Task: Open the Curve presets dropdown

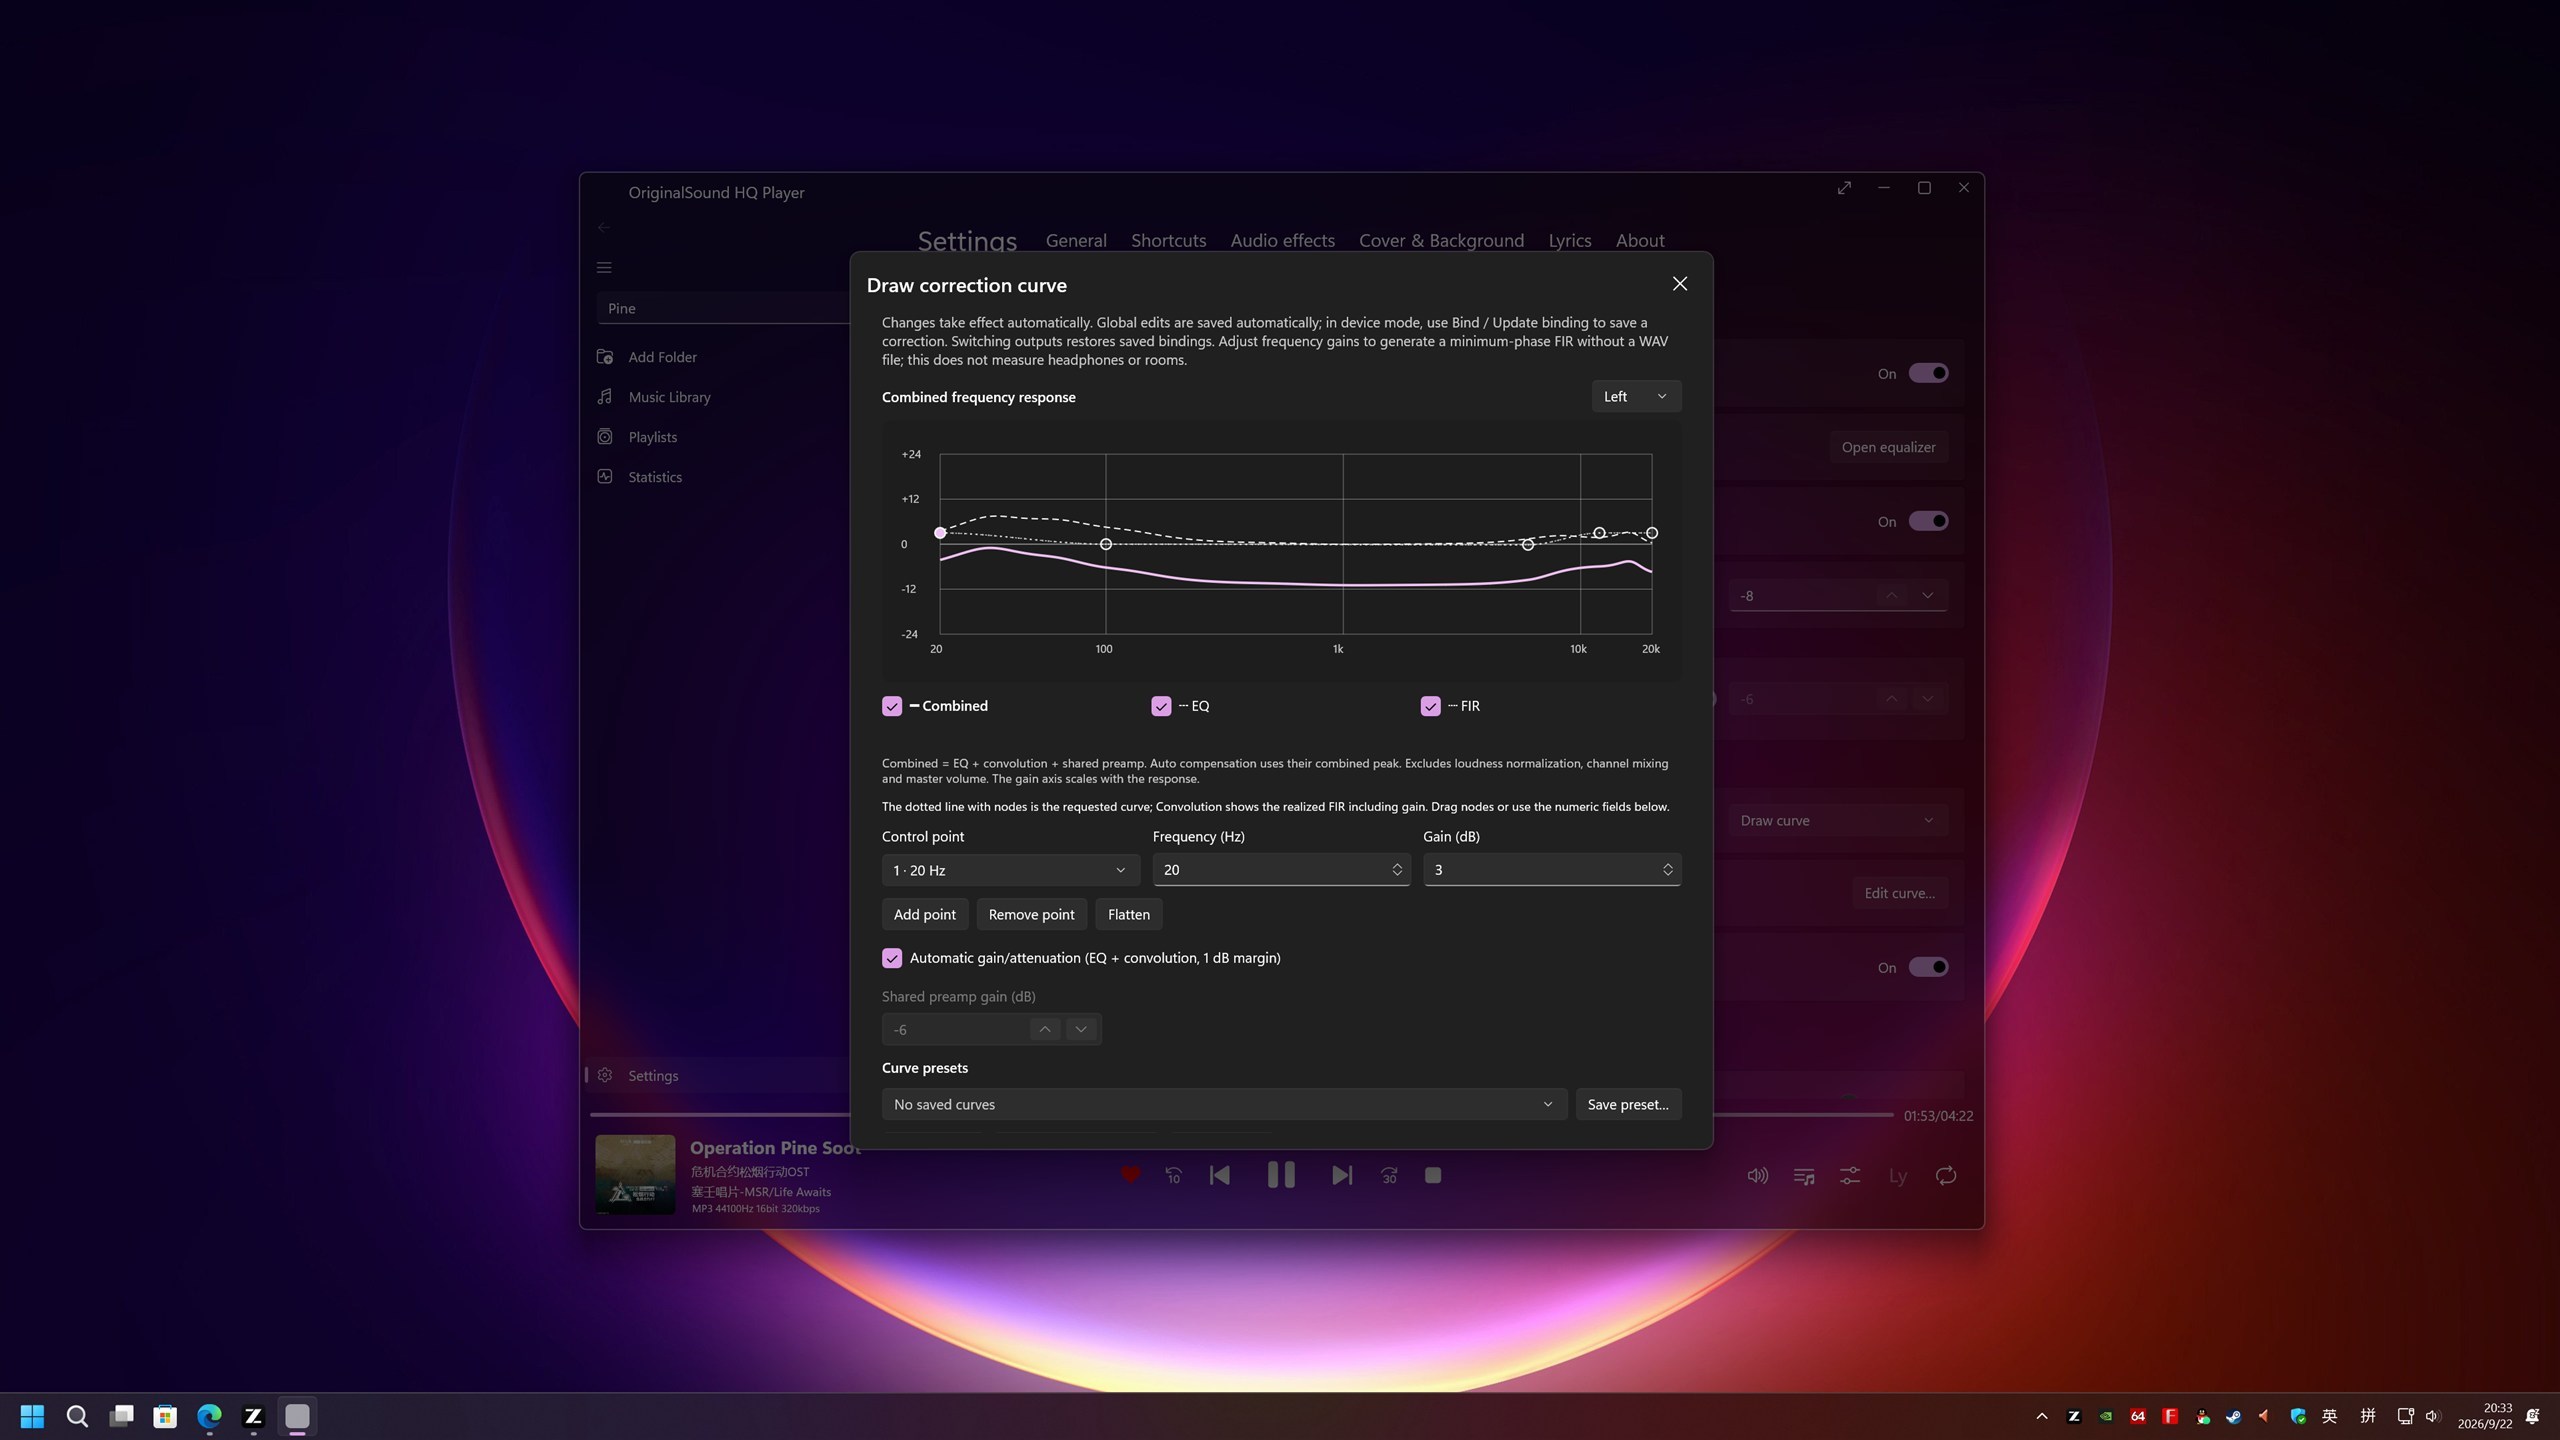Action: click(1224, 1104)
